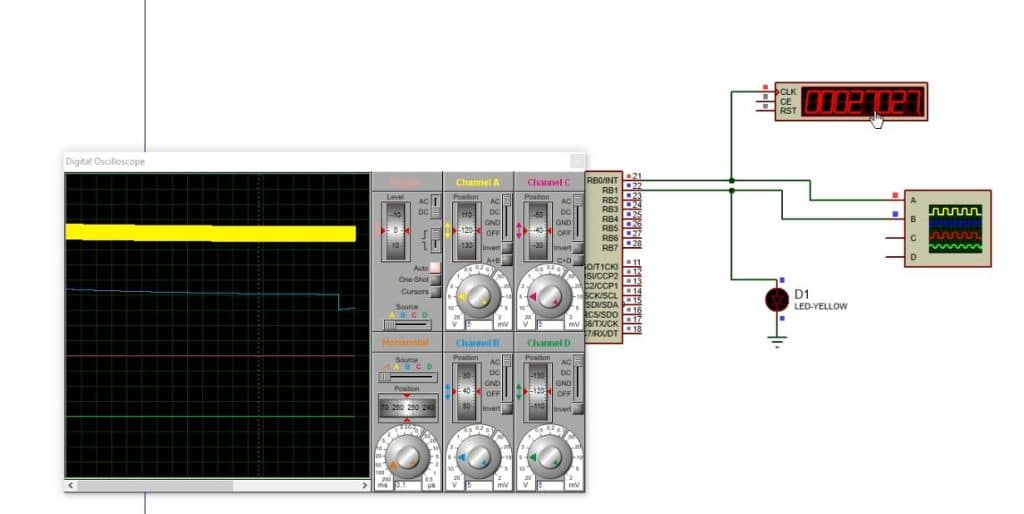The height and width of the screenshot is (514, 1024).
Task: Adjust Channel A coupling slider
Action: 507,217
